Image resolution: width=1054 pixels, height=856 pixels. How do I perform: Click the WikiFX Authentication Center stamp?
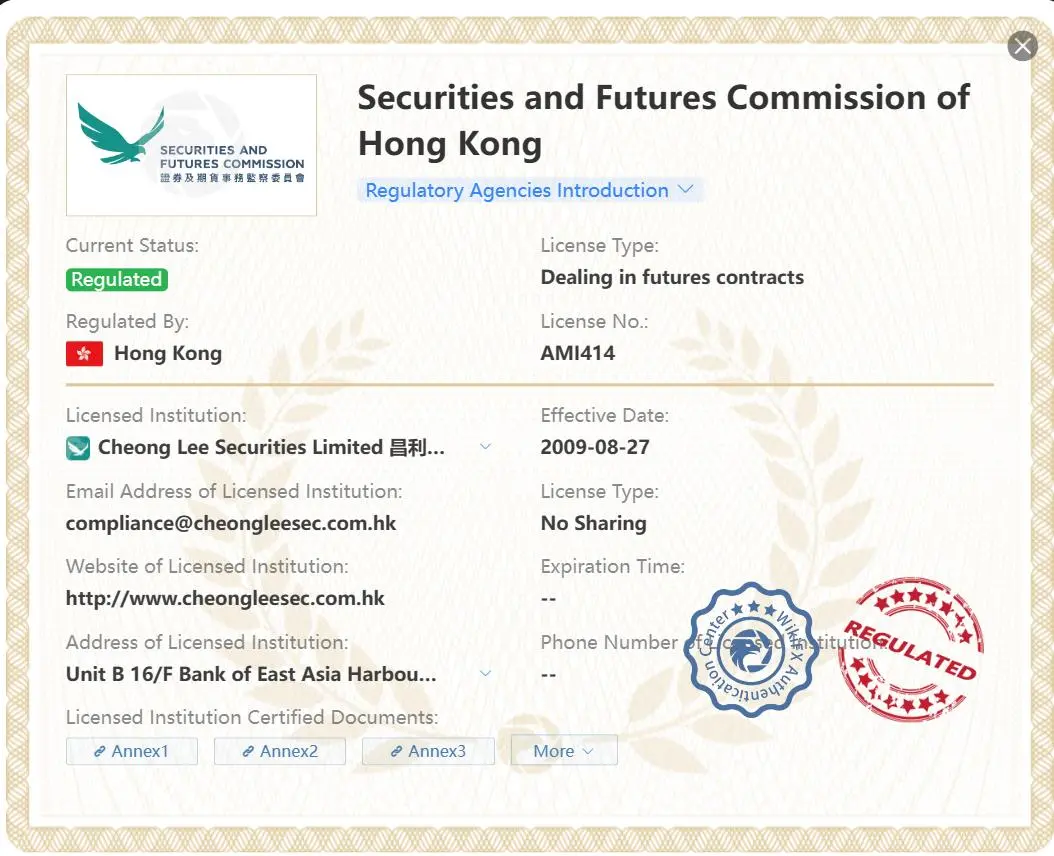click(752, 650)
